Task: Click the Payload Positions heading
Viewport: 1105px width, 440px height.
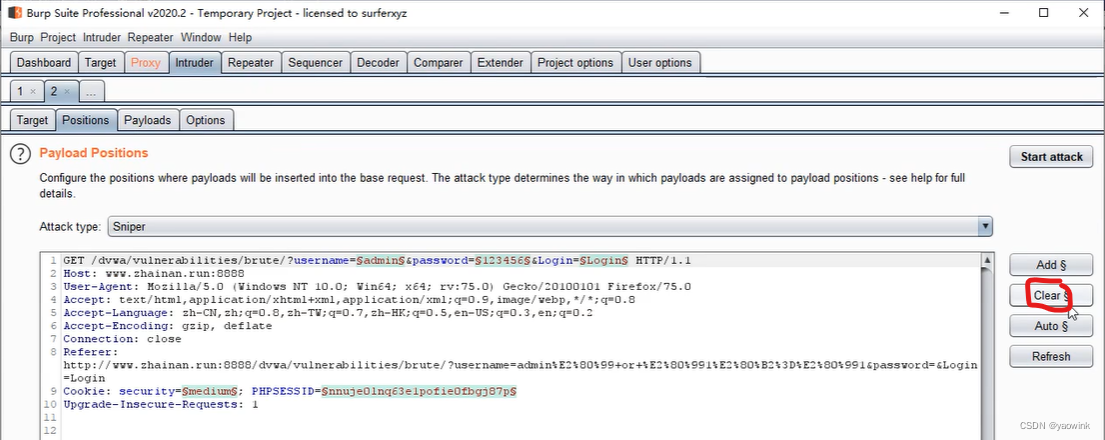Action: click(94, 153)
